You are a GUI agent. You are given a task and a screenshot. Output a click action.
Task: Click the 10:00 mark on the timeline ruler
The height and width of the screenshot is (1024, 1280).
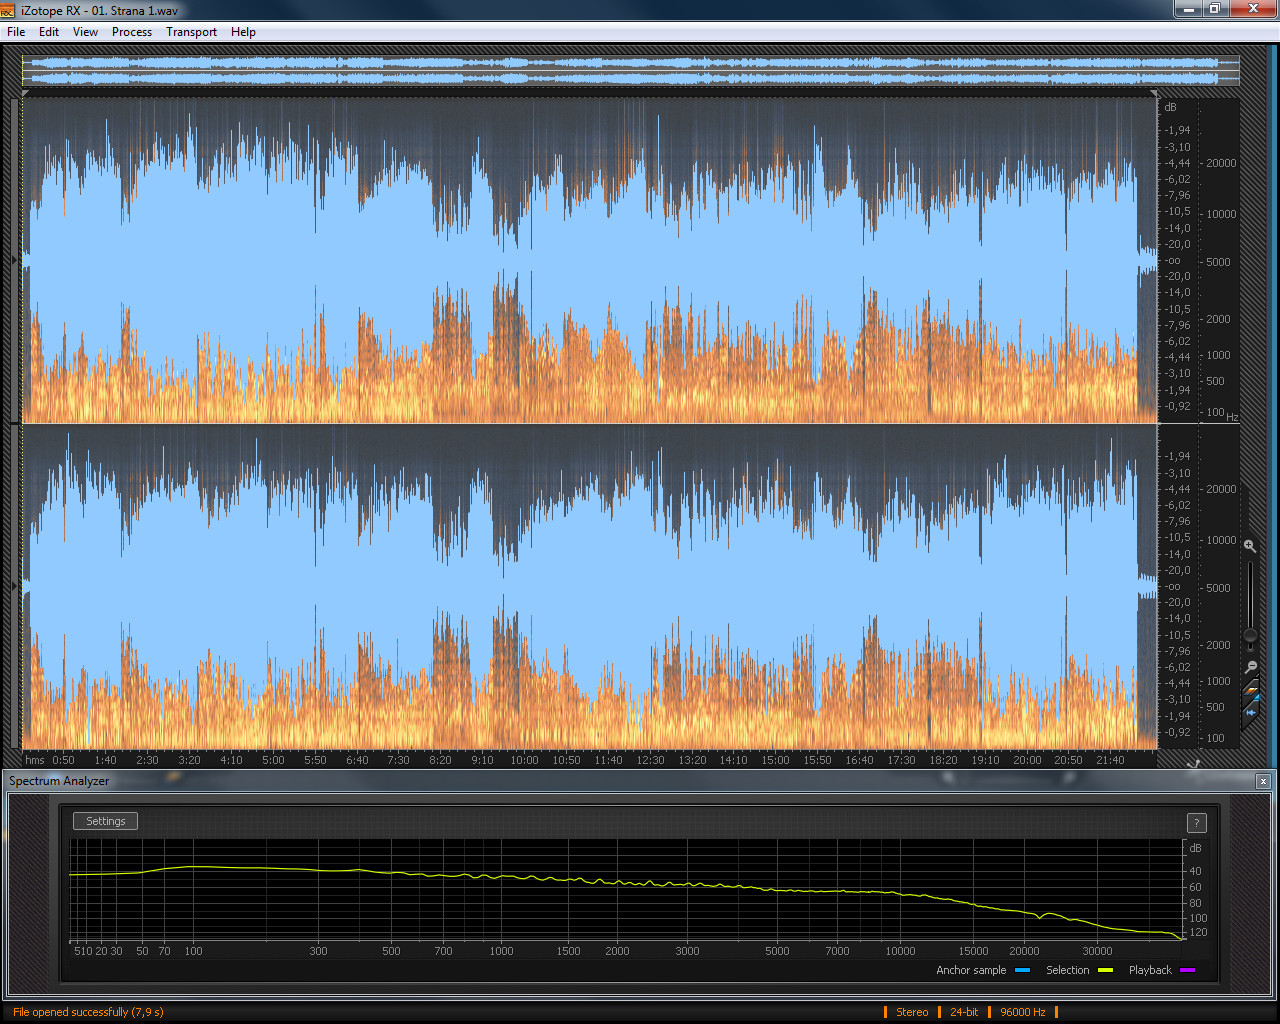click(524, 760)
